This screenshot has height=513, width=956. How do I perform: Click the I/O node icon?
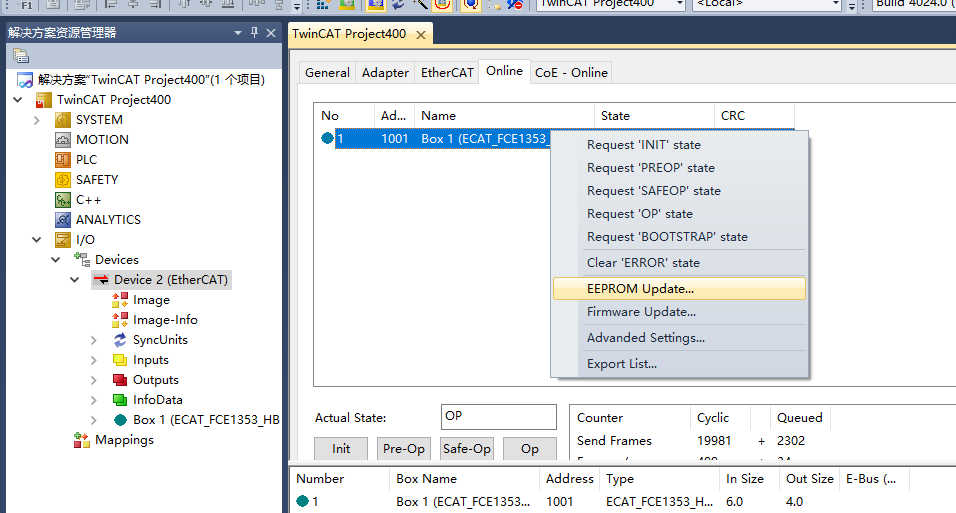[x=63, y=240]
